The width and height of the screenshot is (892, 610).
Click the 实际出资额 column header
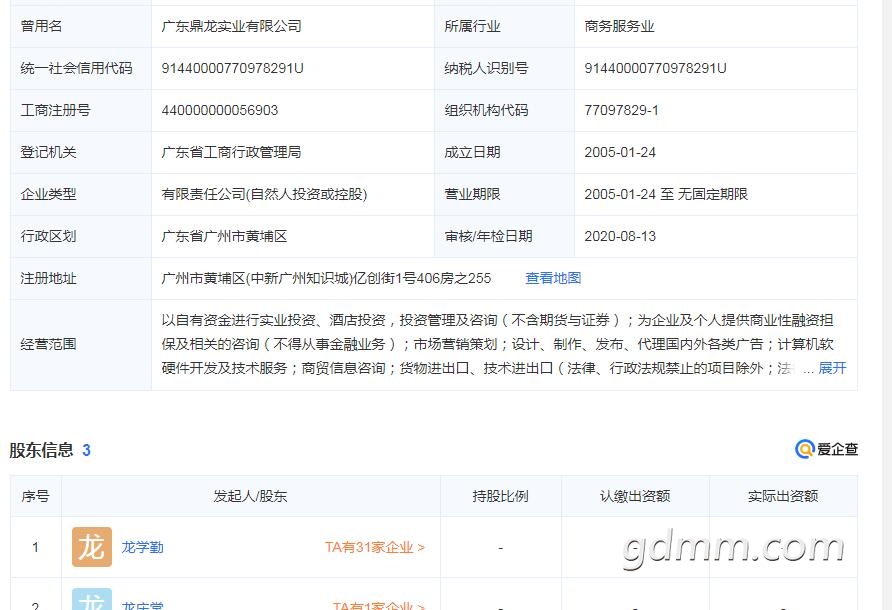pyautogui.click(x=782, y=496)
